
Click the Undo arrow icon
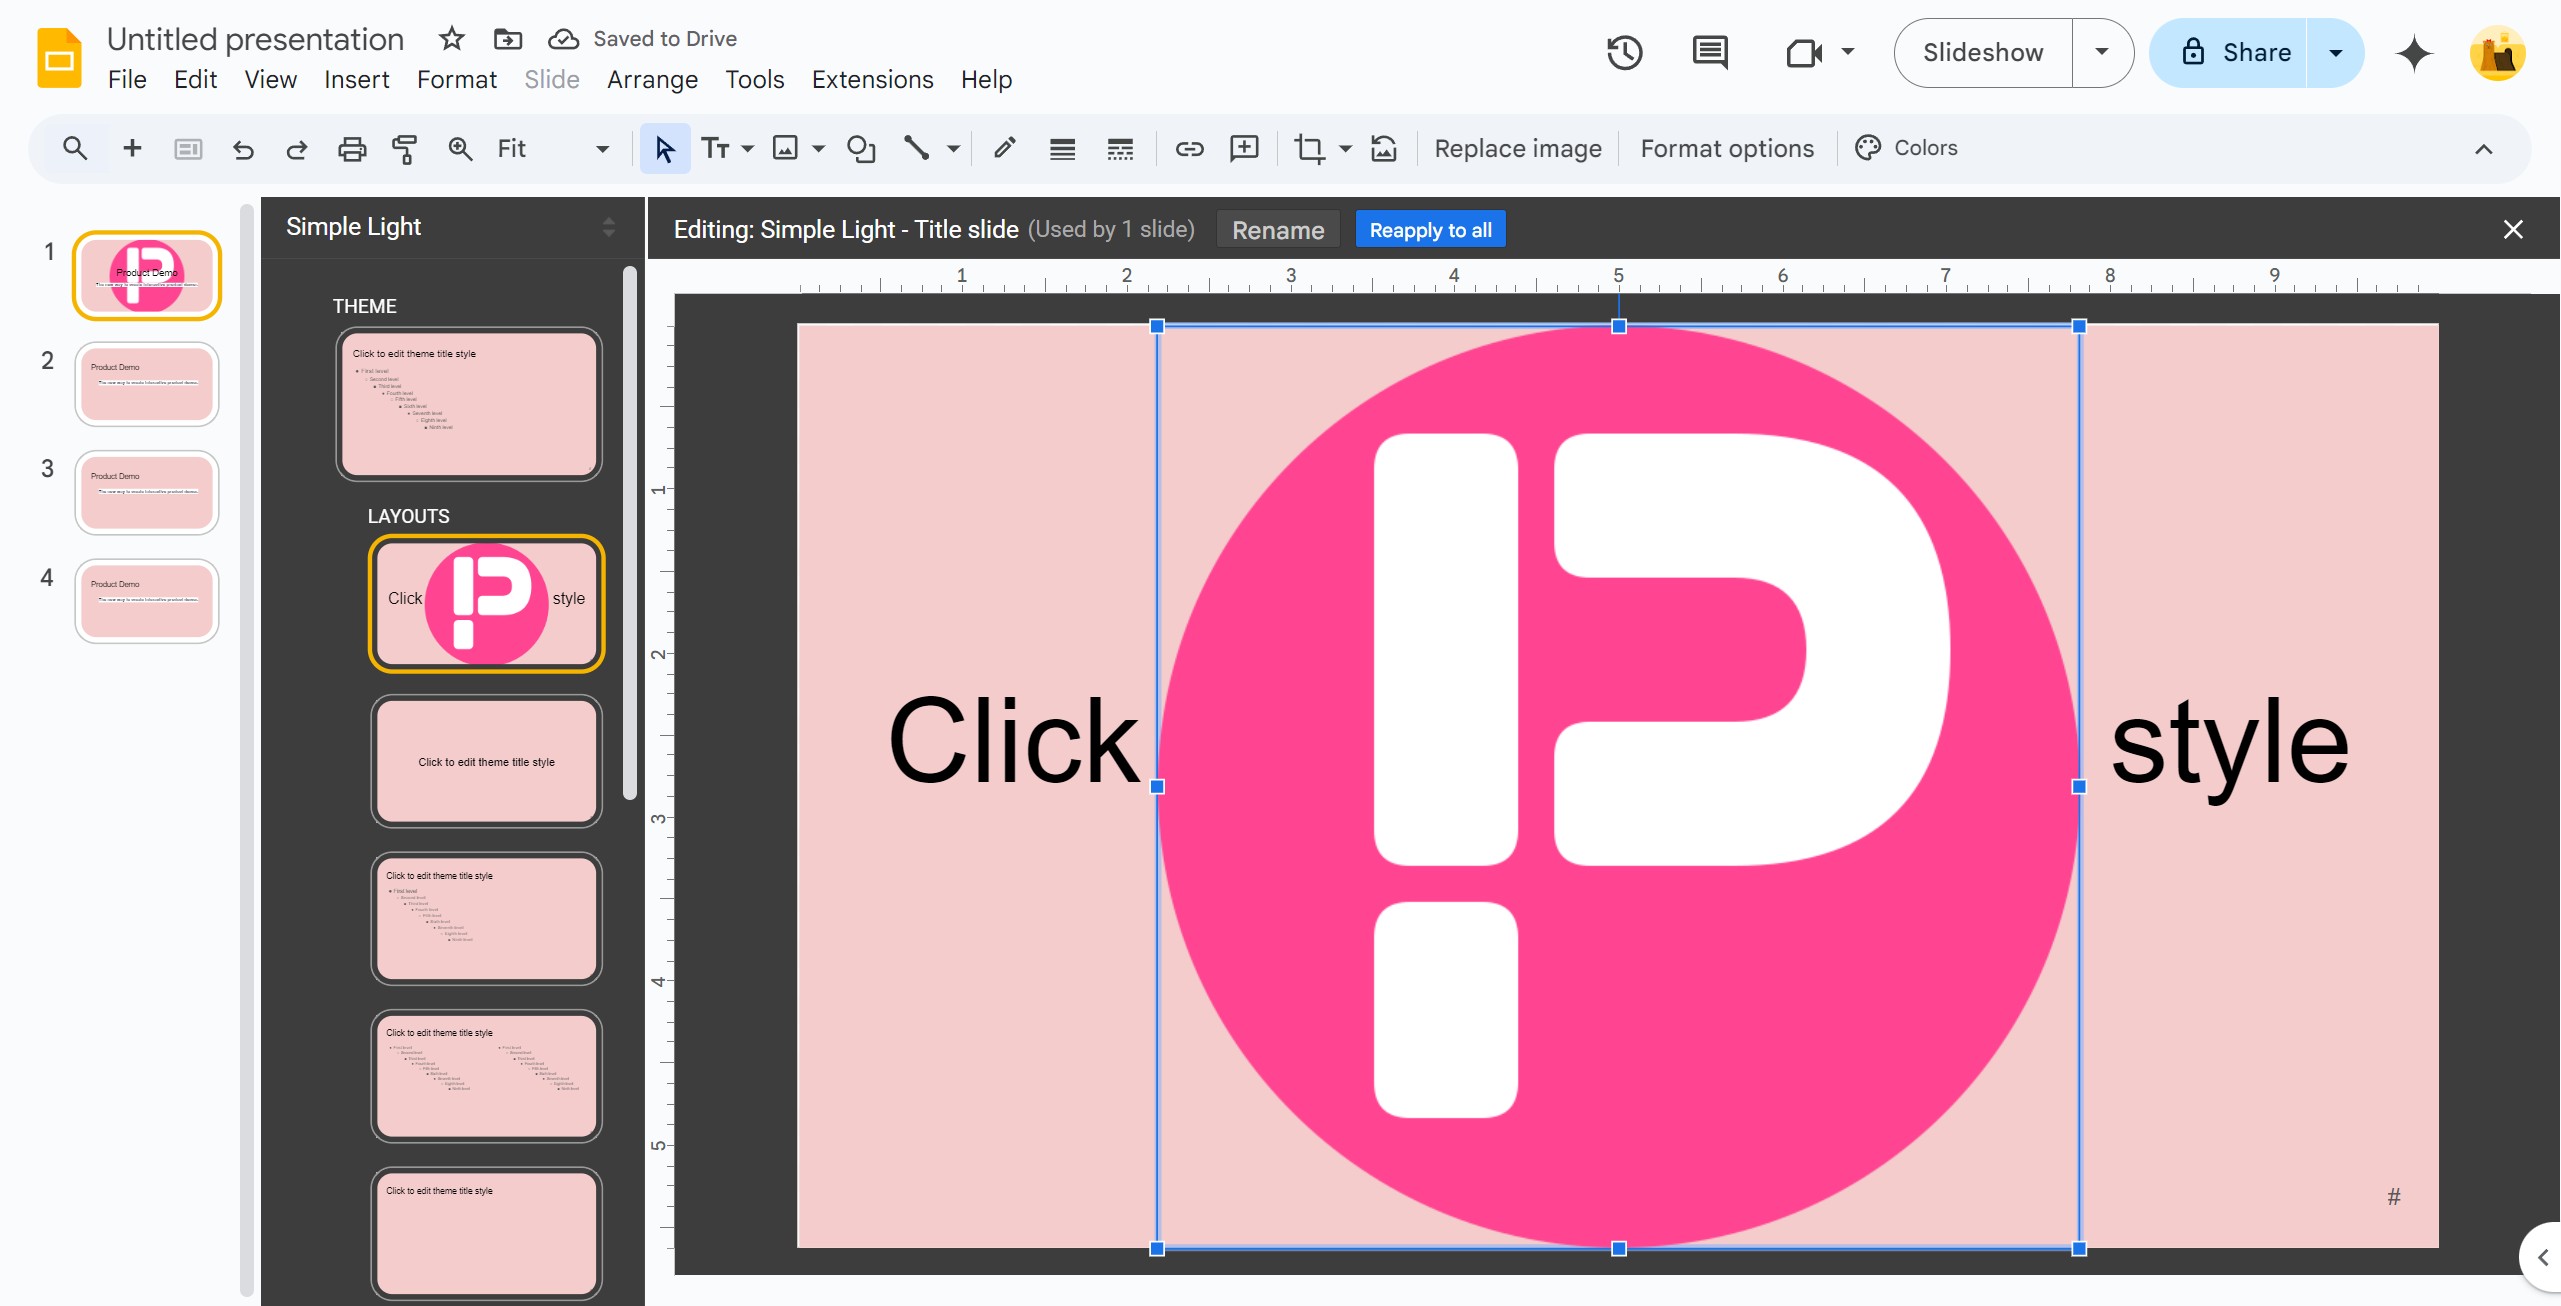click(243, 149)
